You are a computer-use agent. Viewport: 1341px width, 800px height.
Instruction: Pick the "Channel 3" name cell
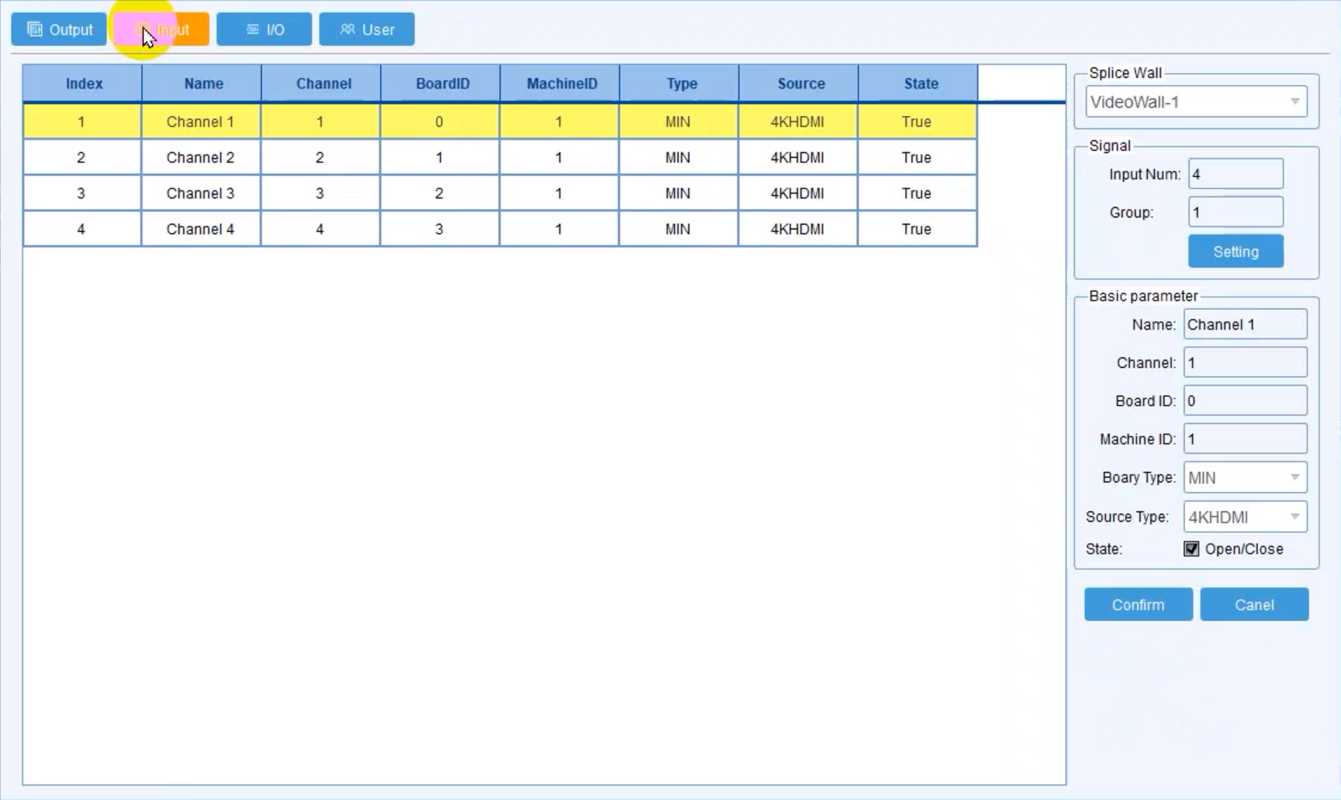click(x=201, y=194)
